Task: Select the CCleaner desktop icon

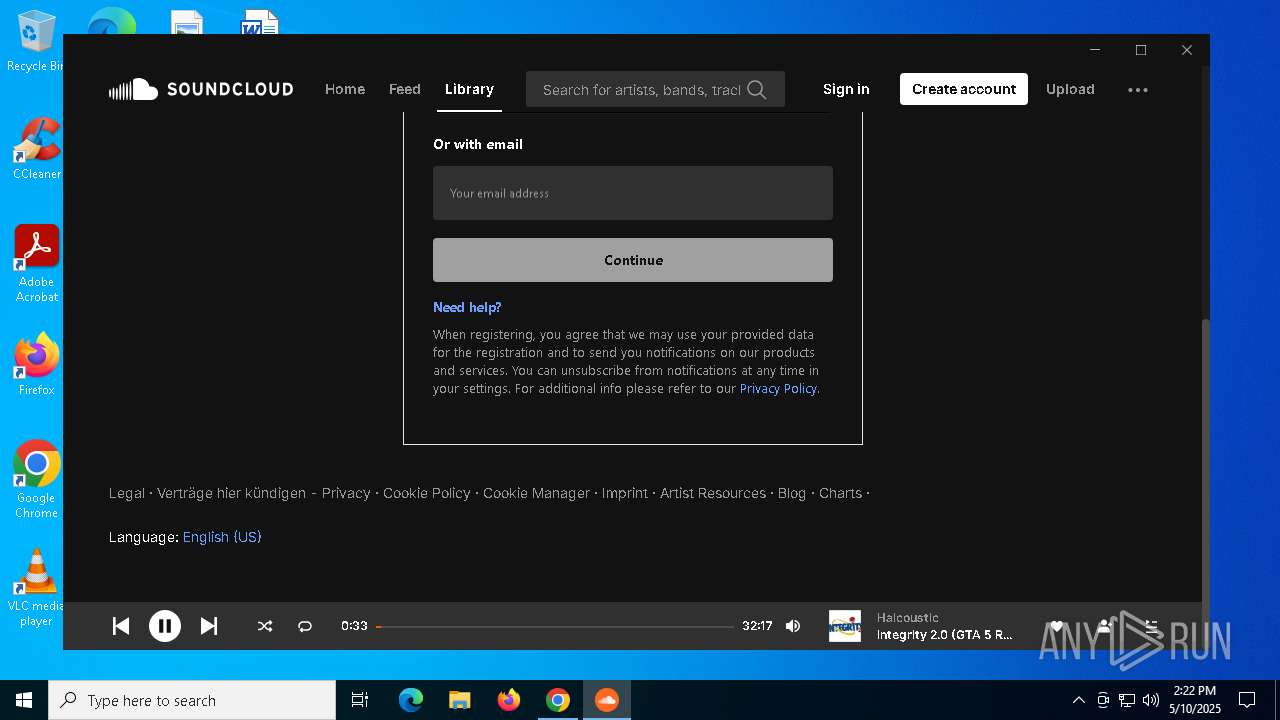Action: (x=37, y=148)
